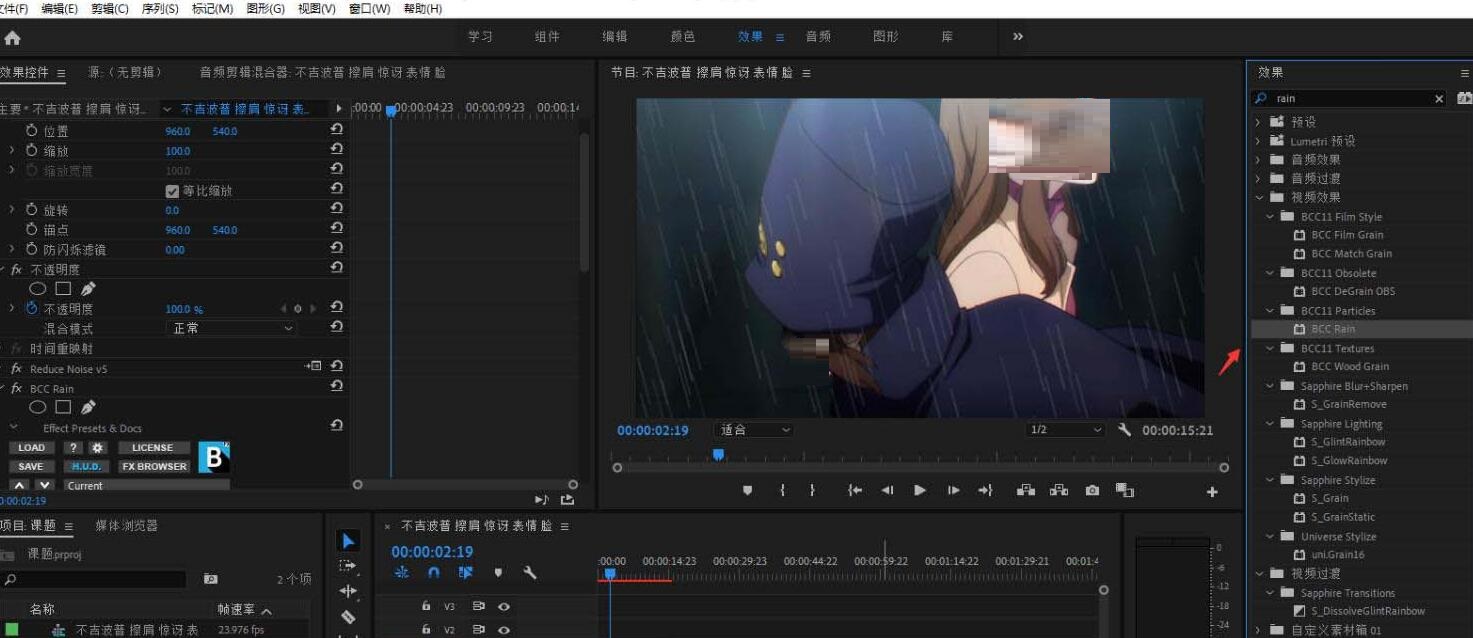This screenshot has height=638, width=1473.
Task: Create ellipse mask under 不透明度
Action: click(38, 289)
